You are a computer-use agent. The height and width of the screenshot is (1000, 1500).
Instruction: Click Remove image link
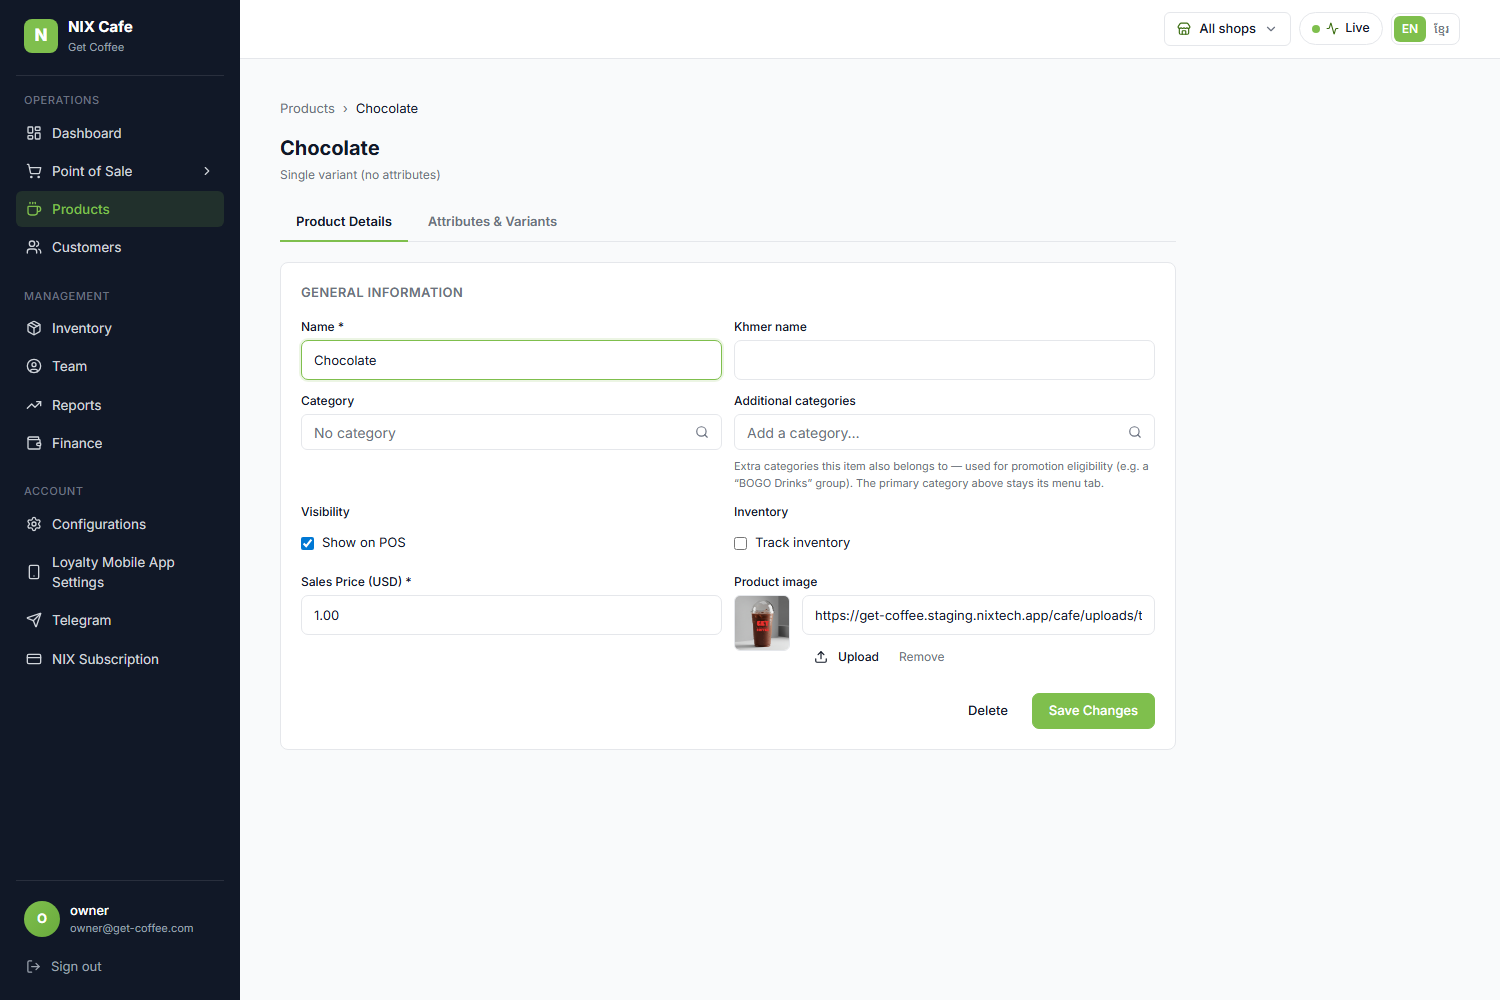(922, 657)
